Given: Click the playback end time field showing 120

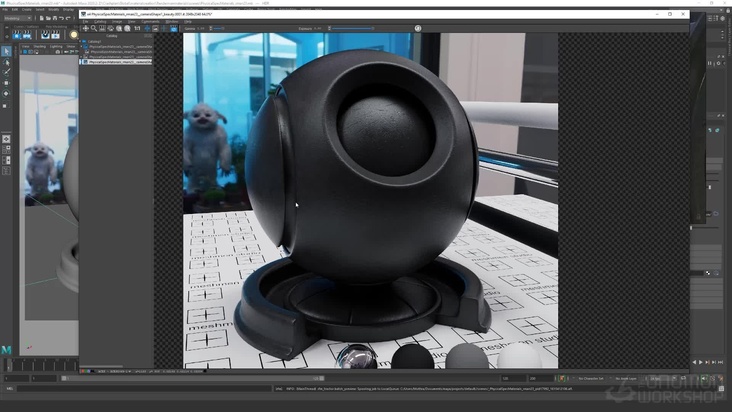Looking at the screenshot, I should [513, 378].
